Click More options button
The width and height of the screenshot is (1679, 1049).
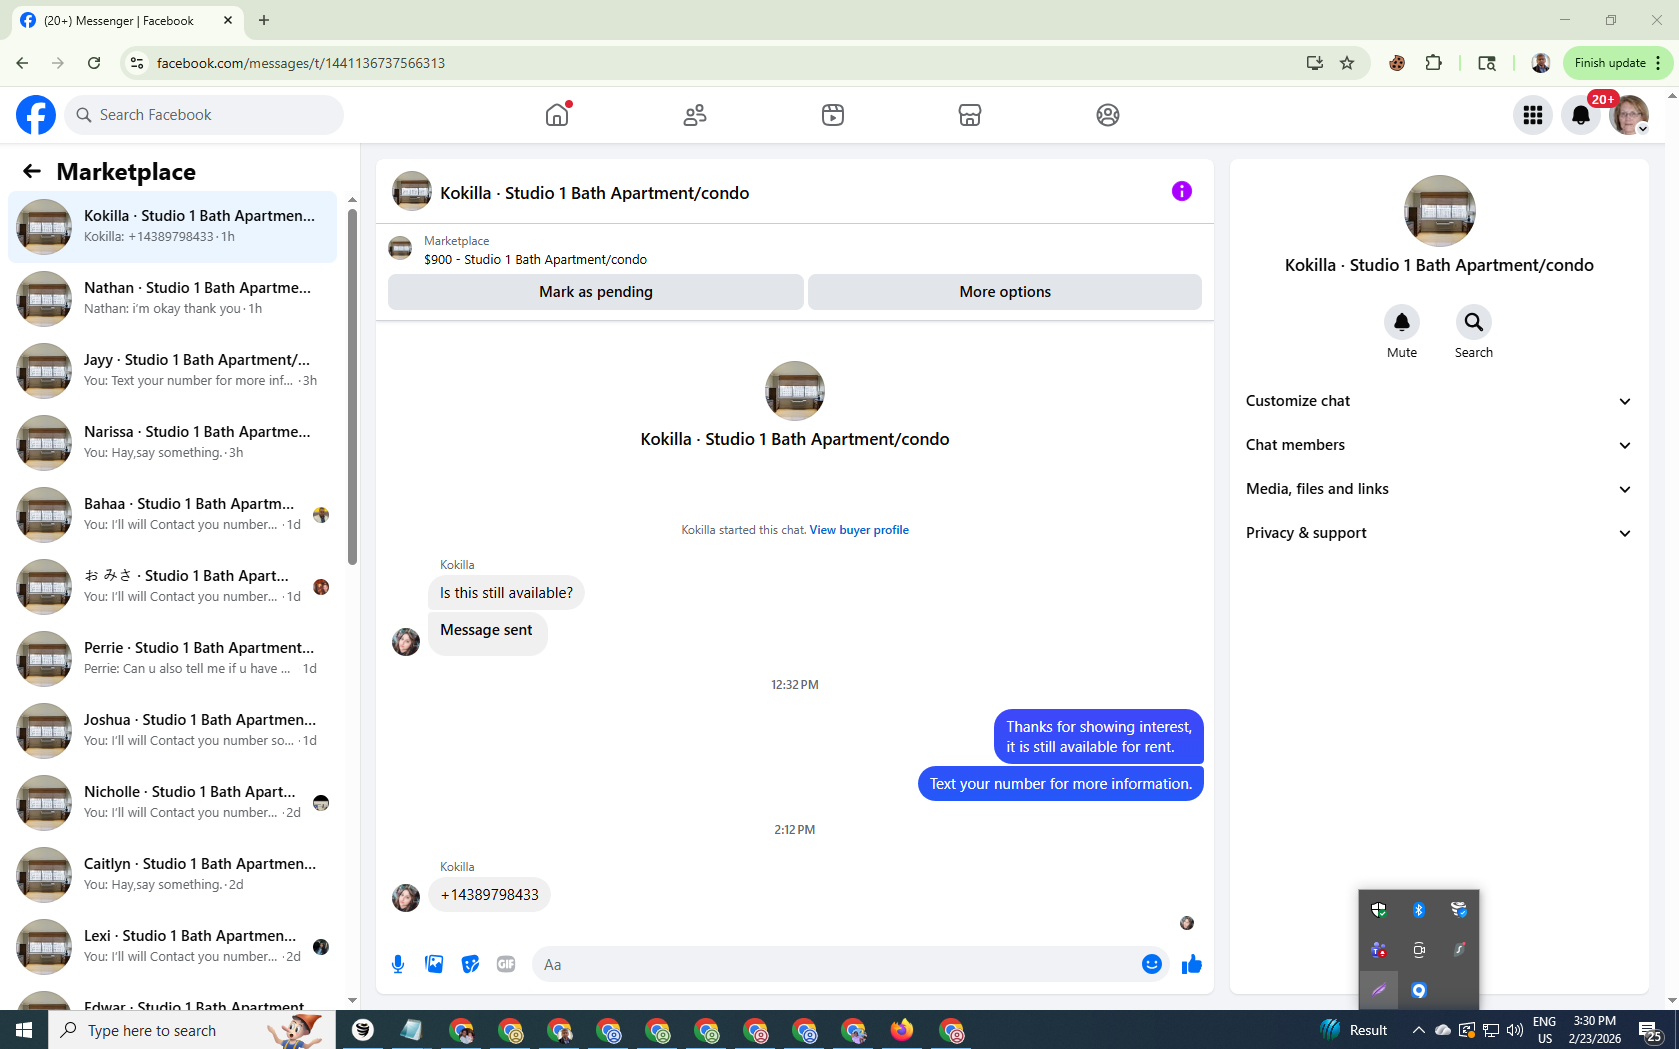coord(1005,292)
